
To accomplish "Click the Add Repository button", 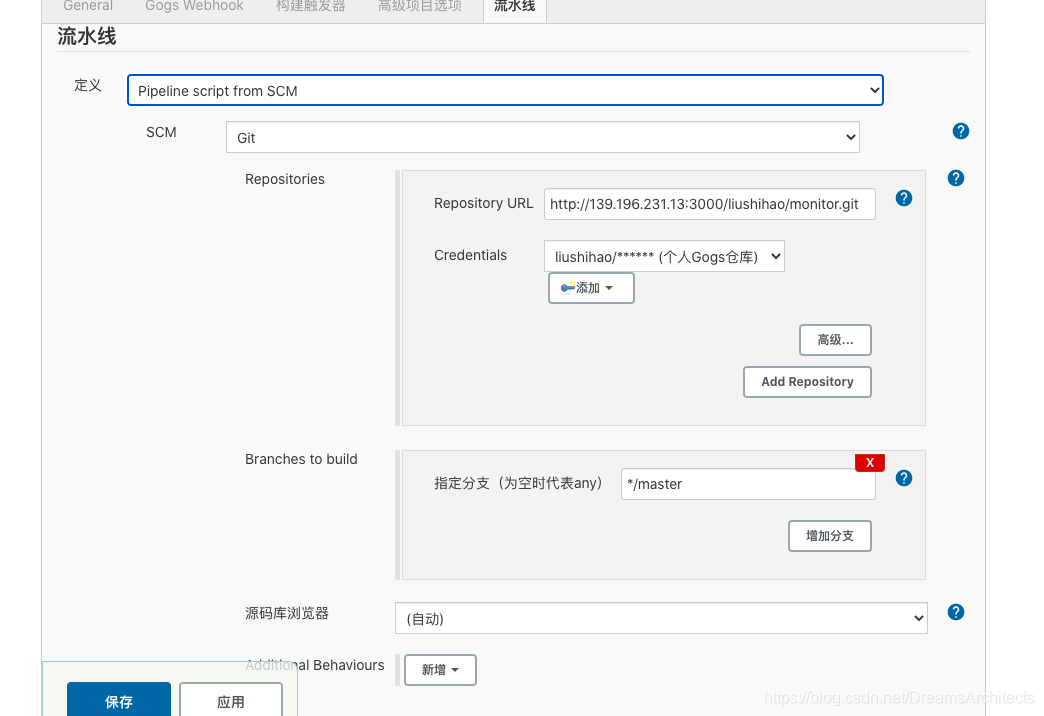I will 806,381.
